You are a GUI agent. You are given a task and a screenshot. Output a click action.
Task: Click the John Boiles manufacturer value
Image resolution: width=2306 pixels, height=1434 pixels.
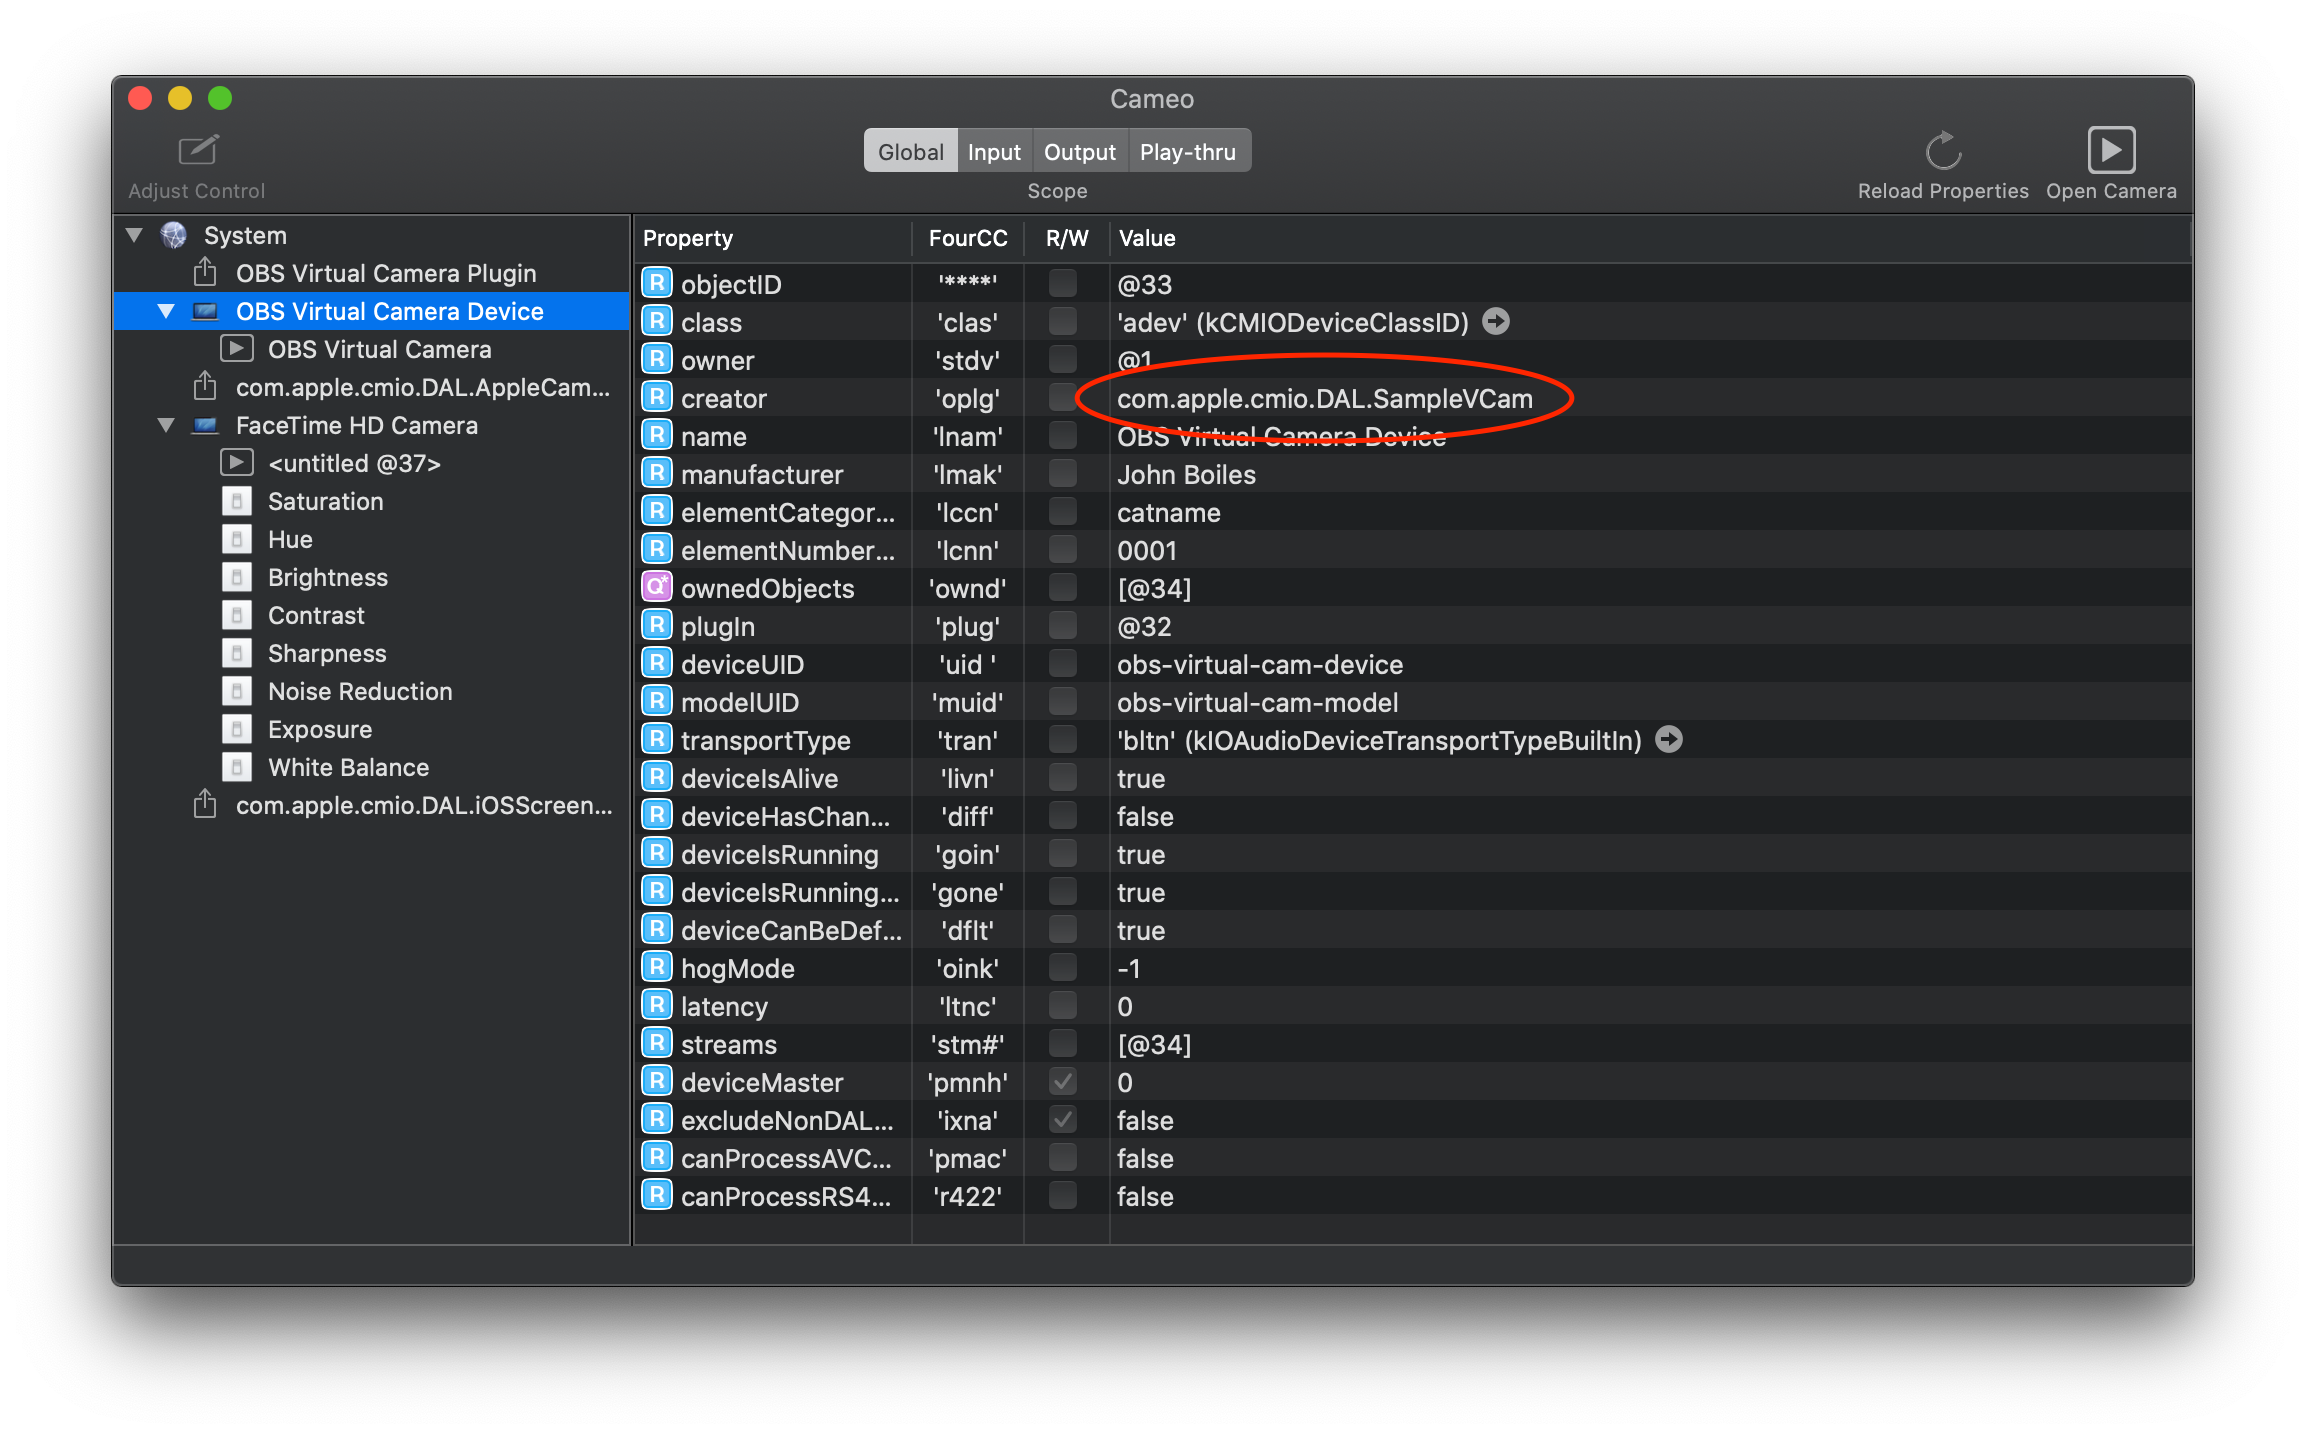pyautogui.click(x=1186, y=475)
